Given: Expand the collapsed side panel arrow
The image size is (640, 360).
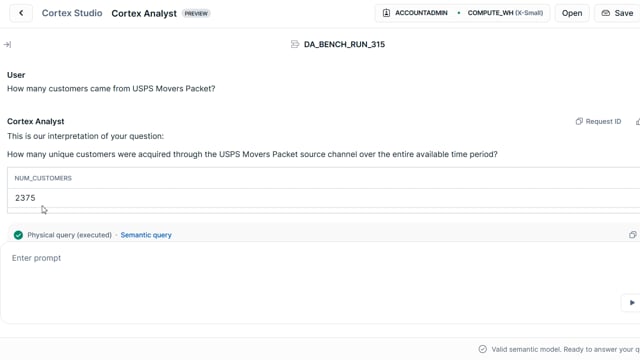Looking at the screenshot, I should (7, 44).
